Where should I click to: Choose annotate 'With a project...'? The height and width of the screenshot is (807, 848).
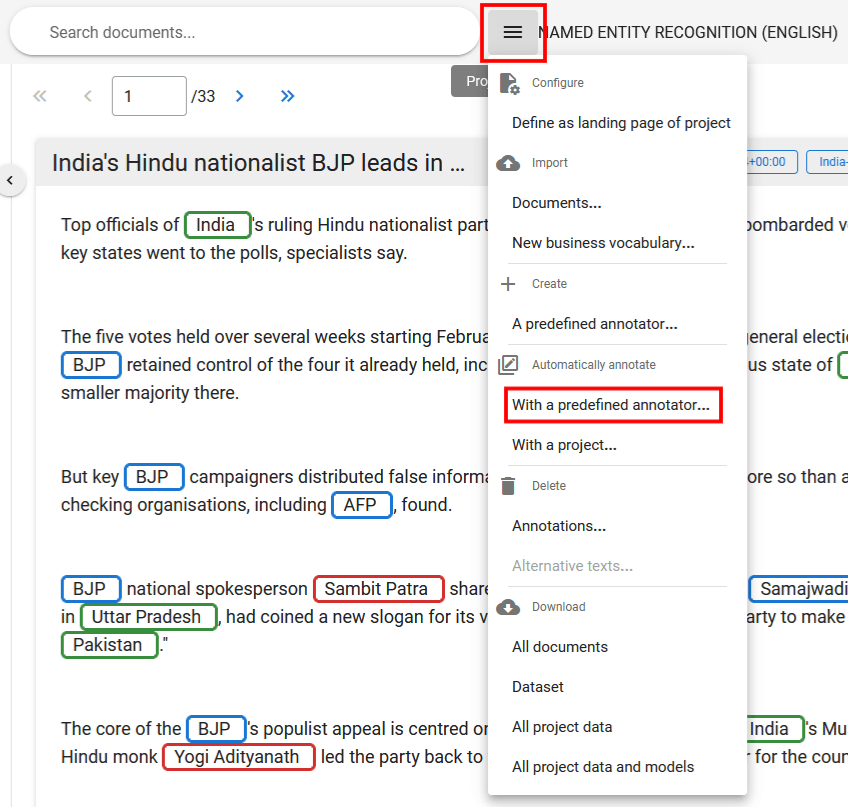(x=564, y=445)
